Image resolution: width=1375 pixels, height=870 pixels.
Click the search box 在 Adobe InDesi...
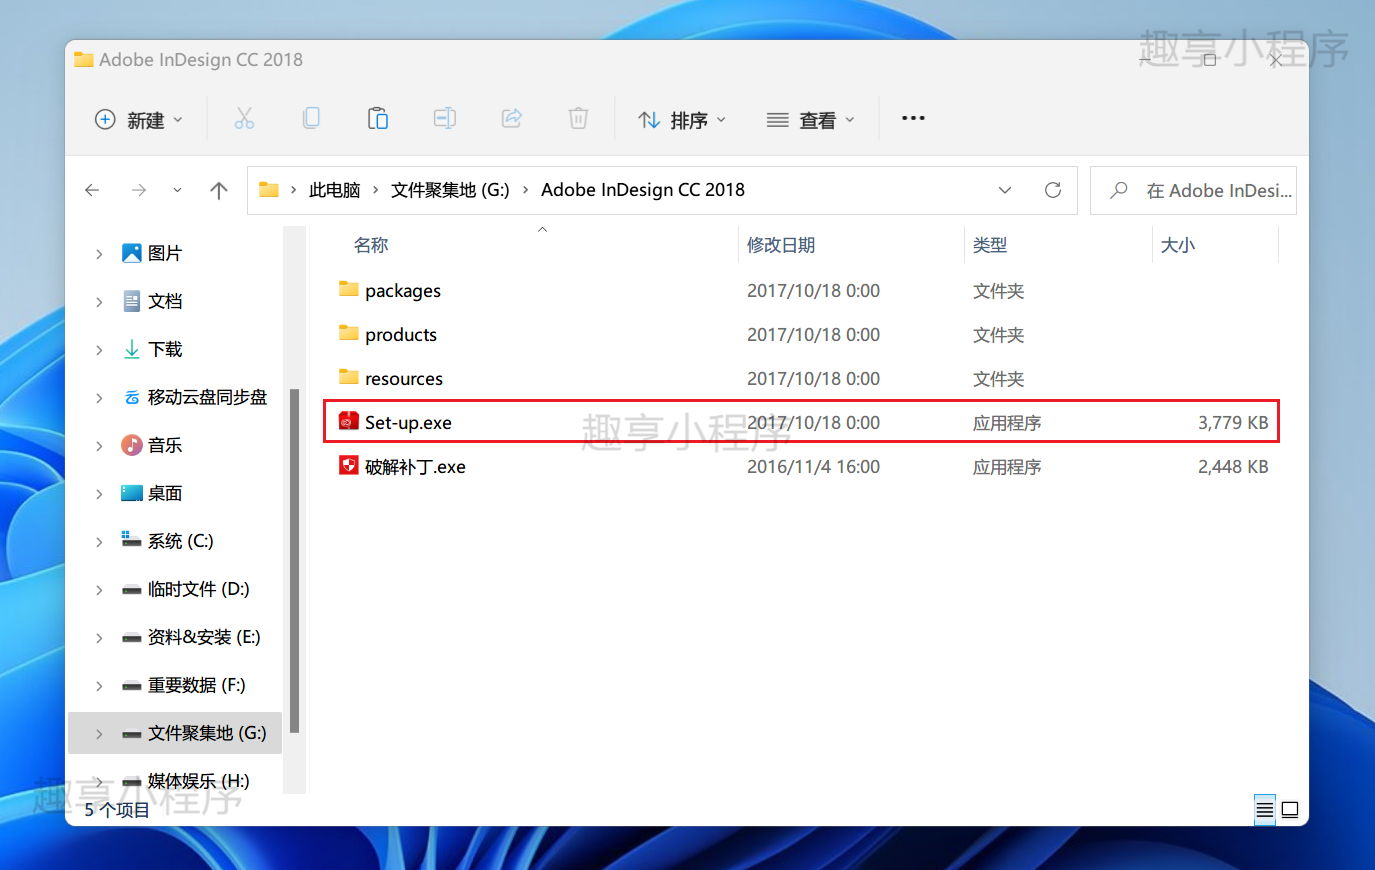pos(1193,190)
